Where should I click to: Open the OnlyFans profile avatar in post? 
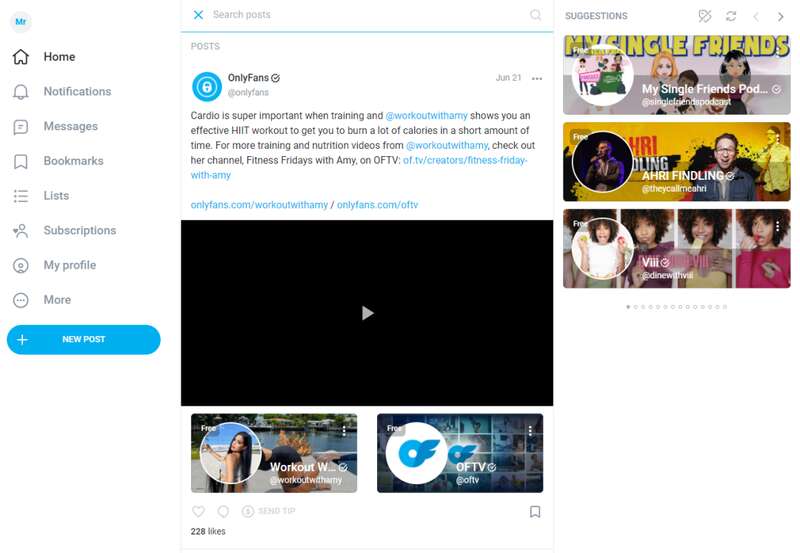click(207, 86)
